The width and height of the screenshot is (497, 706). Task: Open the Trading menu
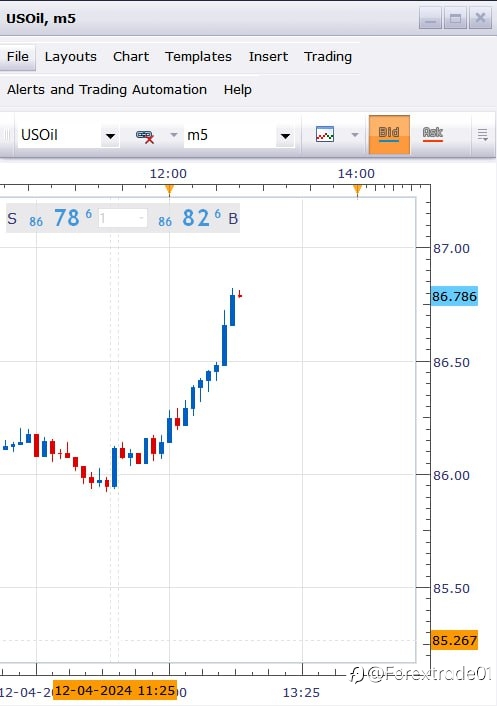pyautogui.click(x=328, y=57)
